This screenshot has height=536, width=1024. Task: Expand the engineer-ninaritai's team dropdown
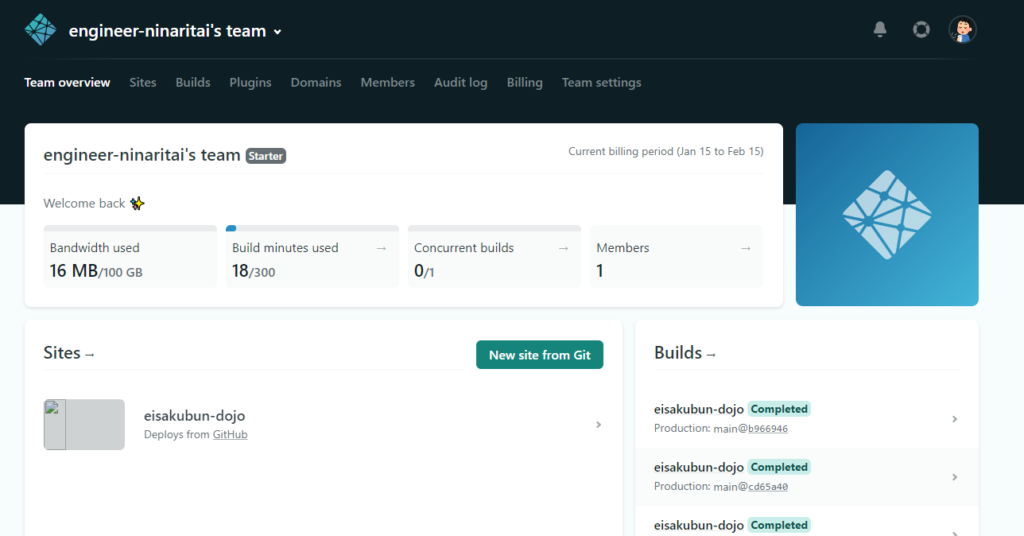(278, 32)
